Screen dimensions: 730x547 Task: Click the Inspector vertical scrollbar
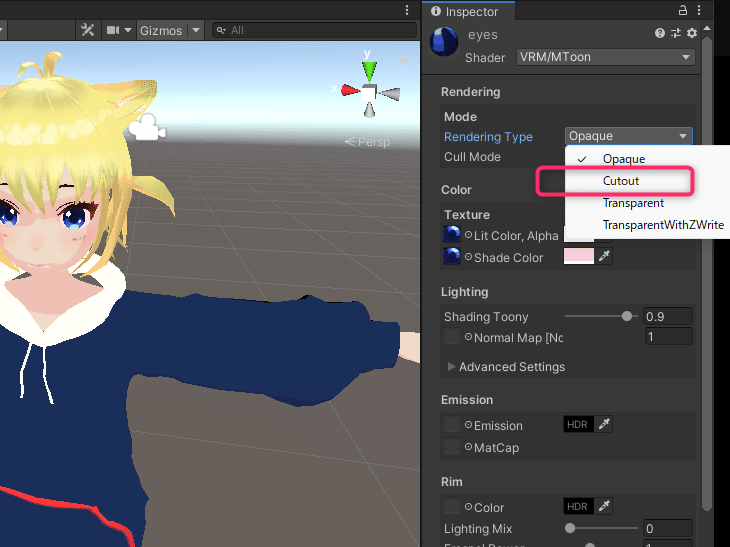[x=707, y=272]
